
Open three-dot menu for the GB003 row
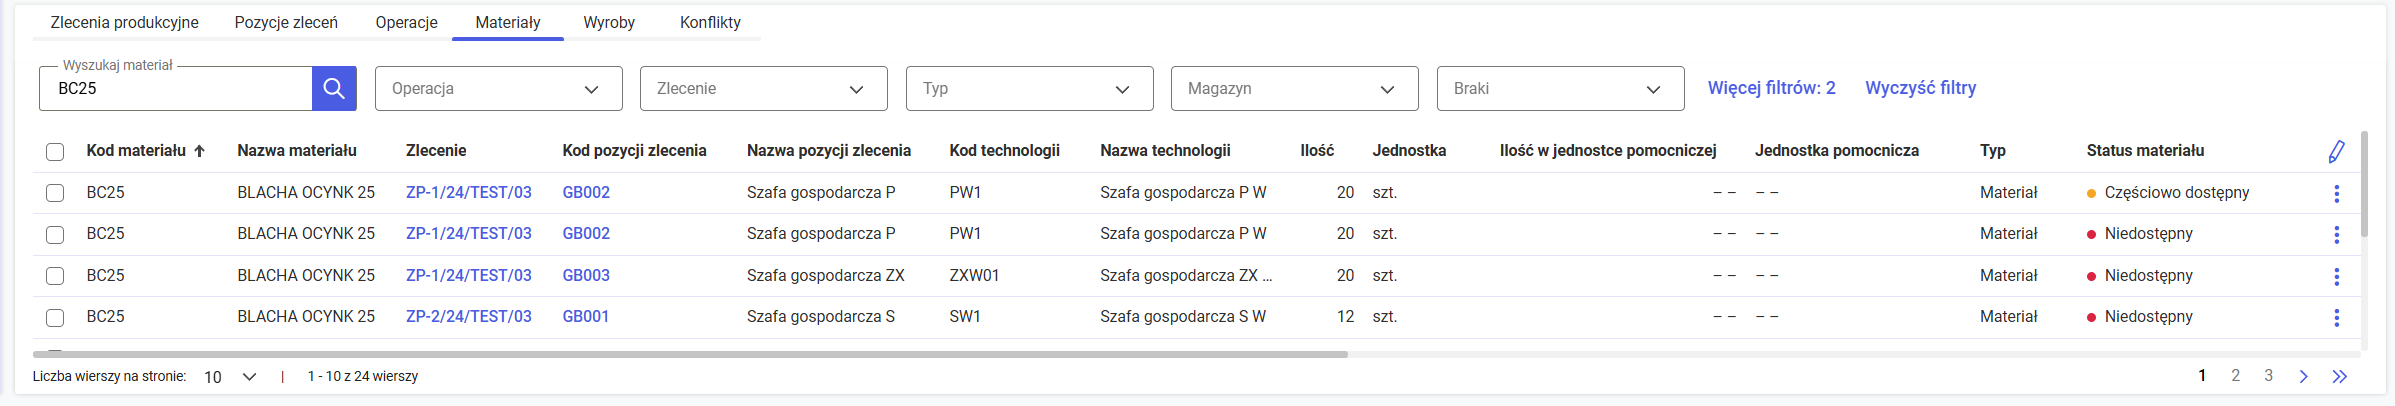(2336, 276)
